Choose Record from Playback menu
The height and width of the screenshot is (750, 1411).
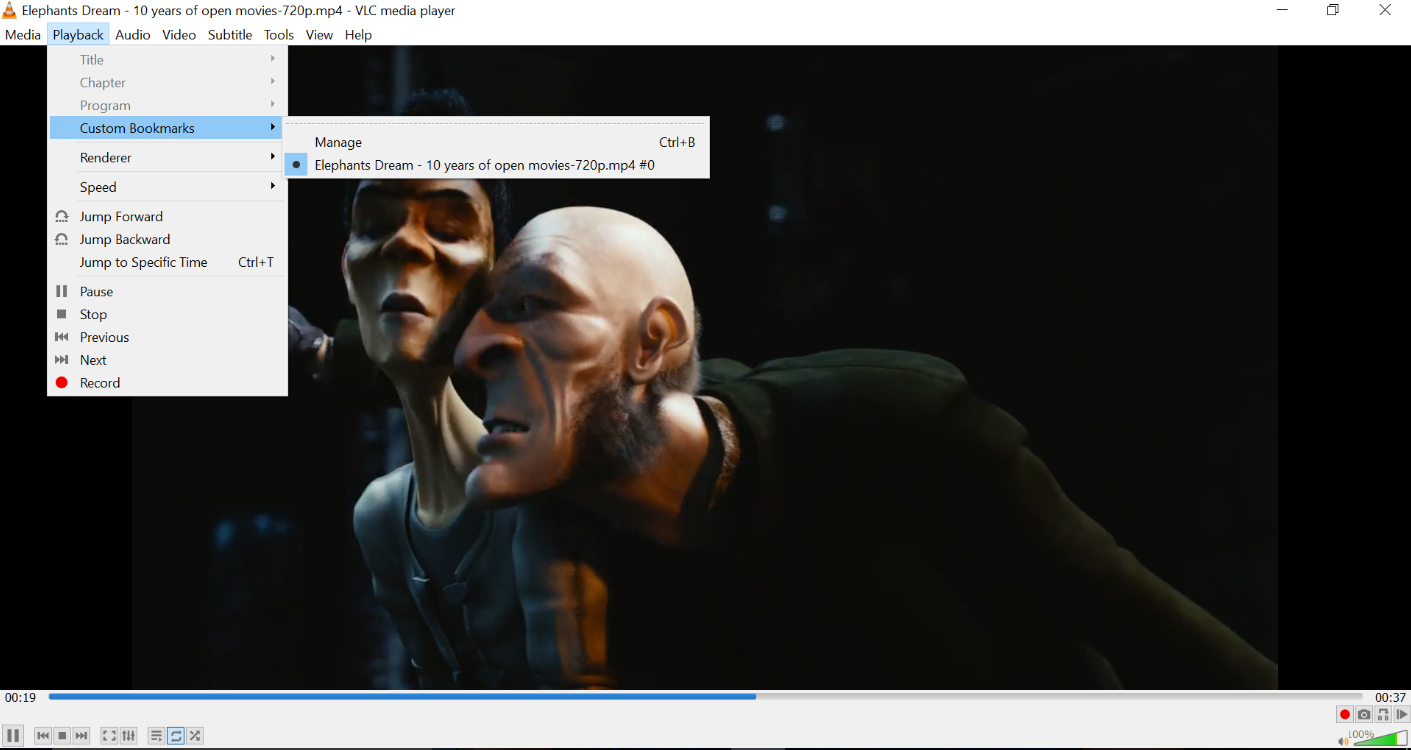168,383
